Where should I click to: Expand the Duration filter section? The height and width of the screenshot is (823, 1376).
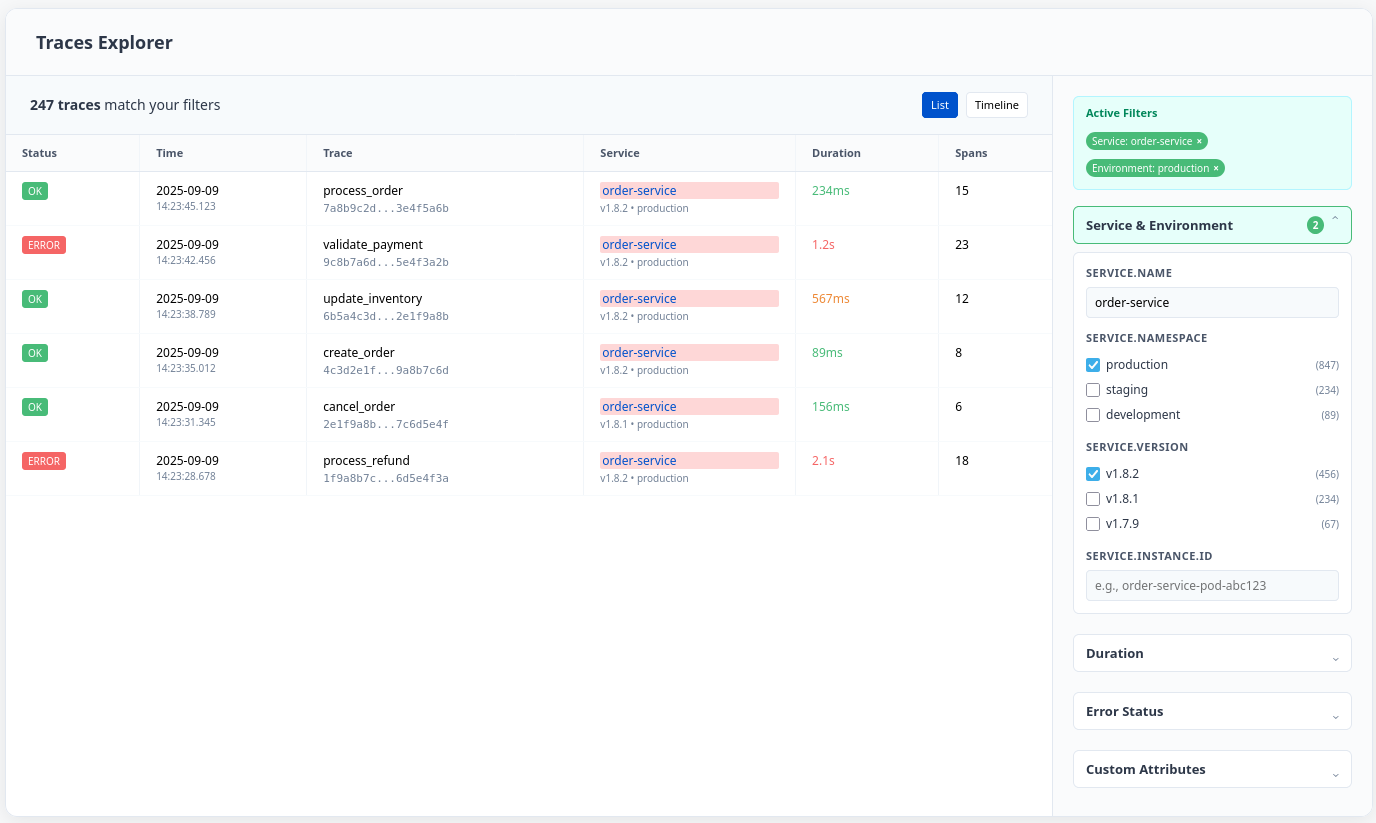click(x=1211, y=653)
